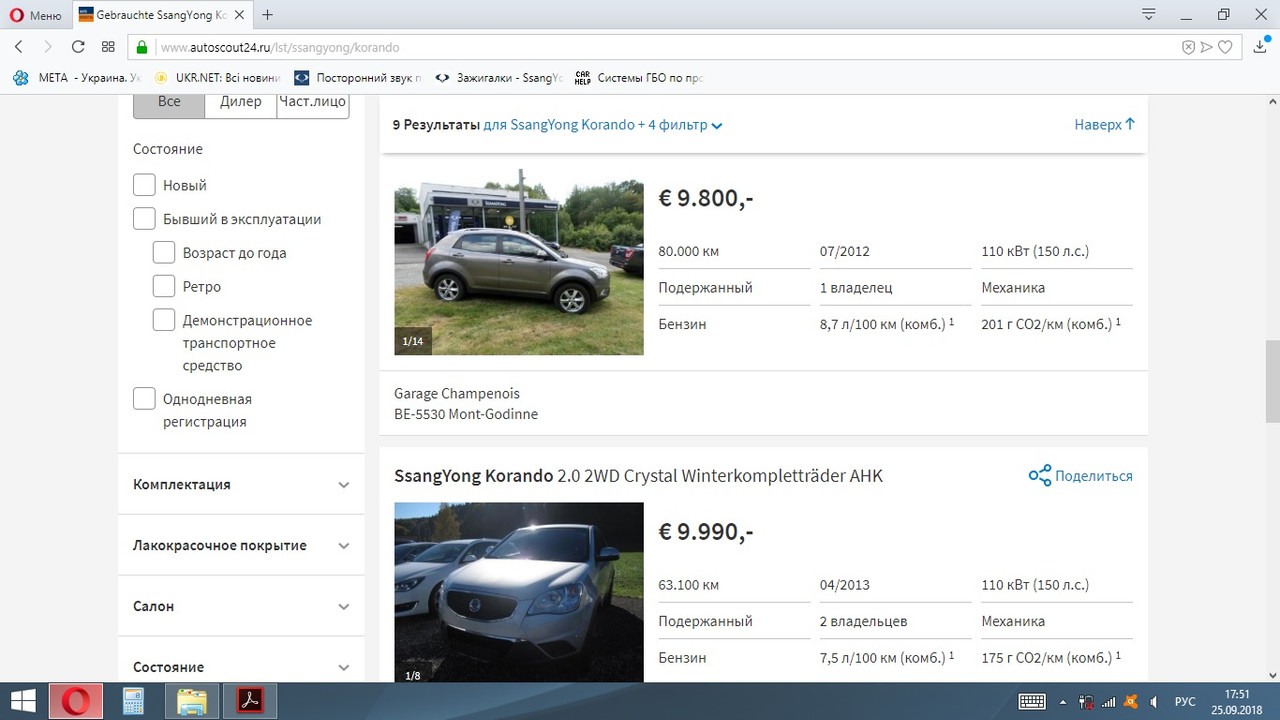Open the Системы ГБО bookmark
This screenshot has width=1280, height=720.
639,77
